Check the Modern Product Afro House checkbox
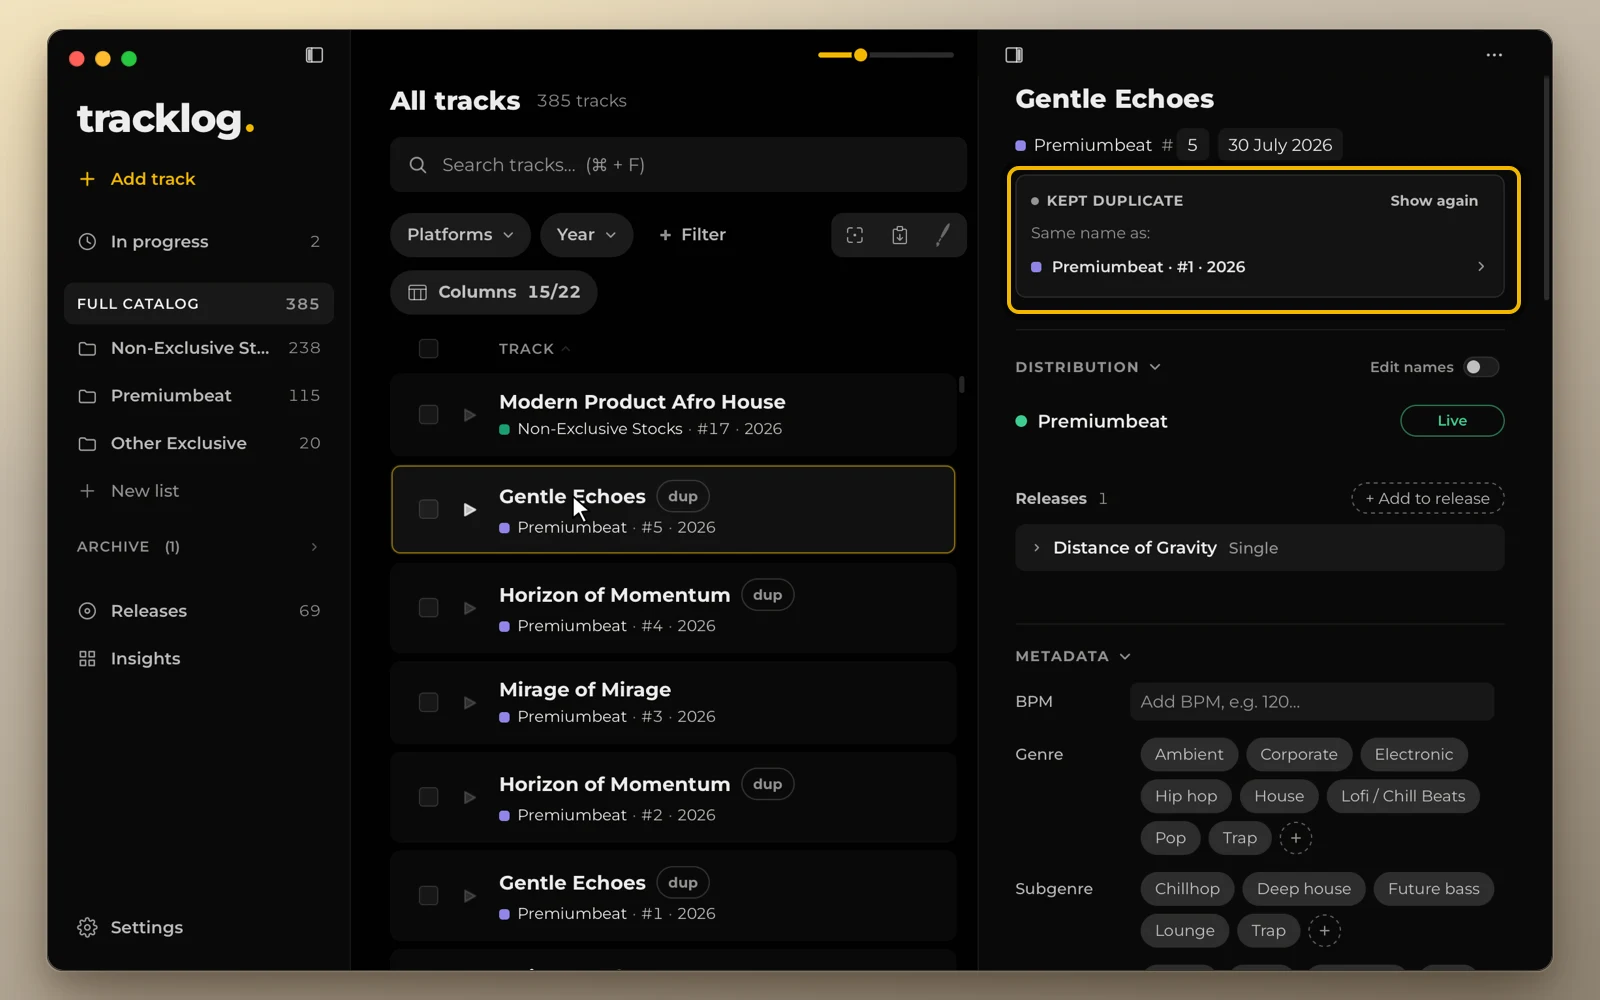The image size is (1600, 1000). [x=428, y=415]
